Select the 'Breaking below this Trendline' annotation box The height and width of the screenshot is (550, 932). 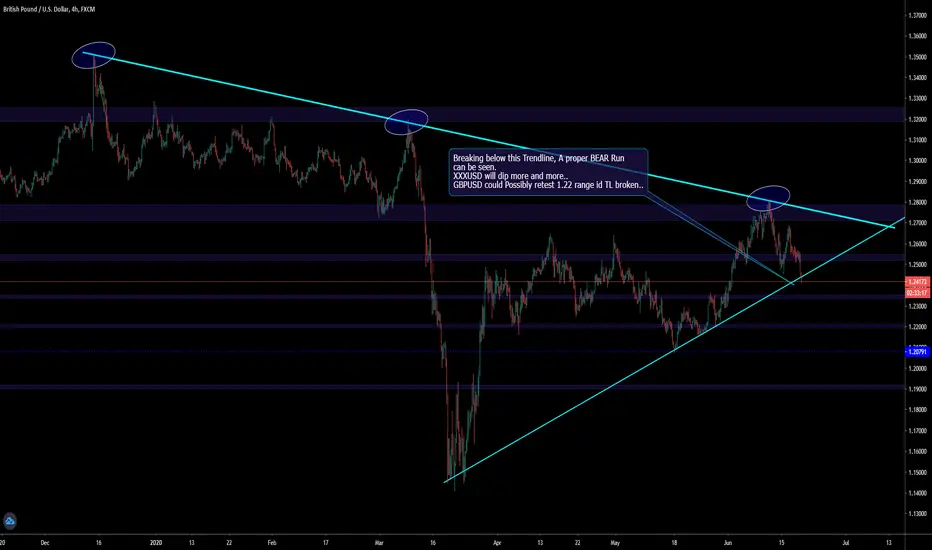[548, 172]
